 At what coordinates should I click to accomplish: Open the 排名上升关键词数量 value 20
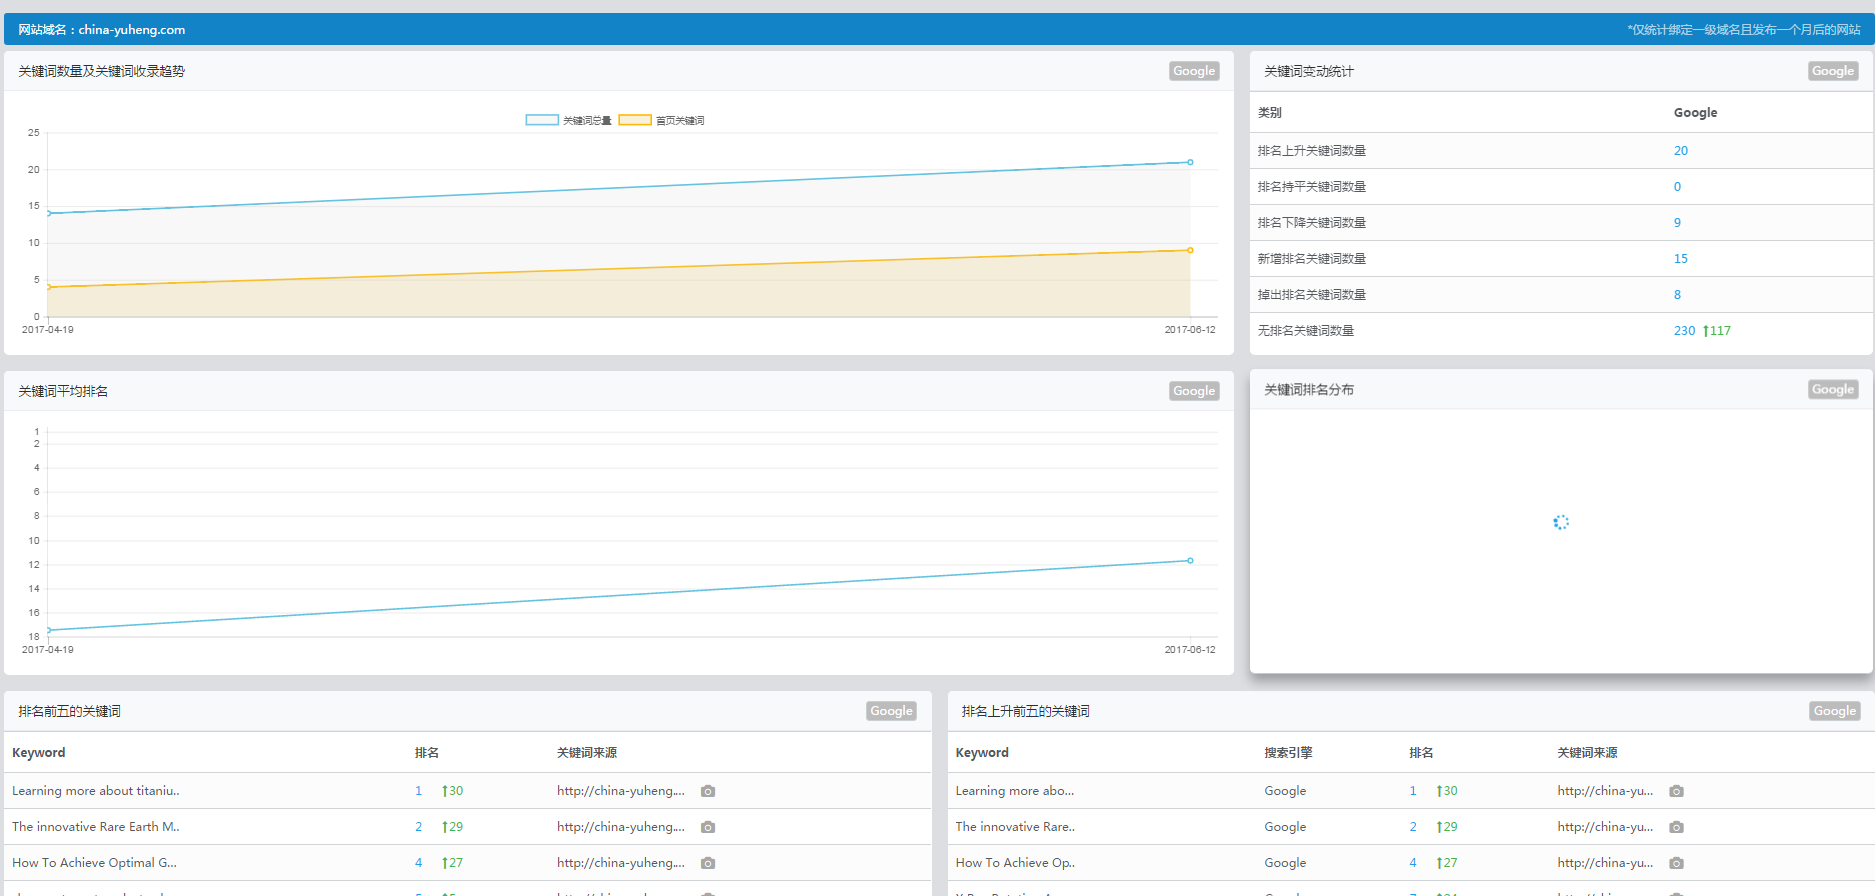1680,151
